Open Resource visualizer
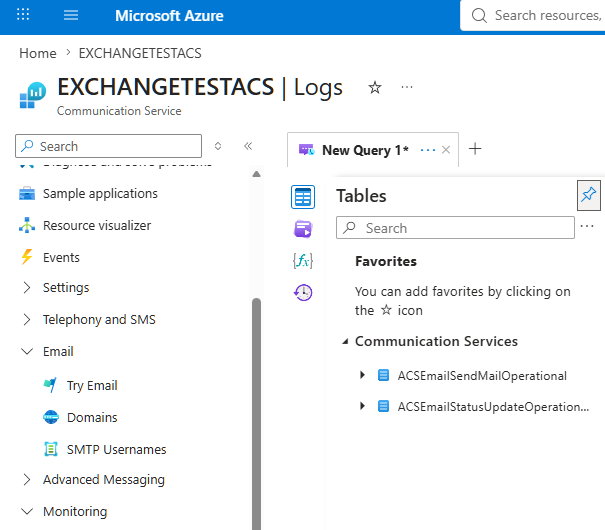The image size is (605, 530). (97, 226)
